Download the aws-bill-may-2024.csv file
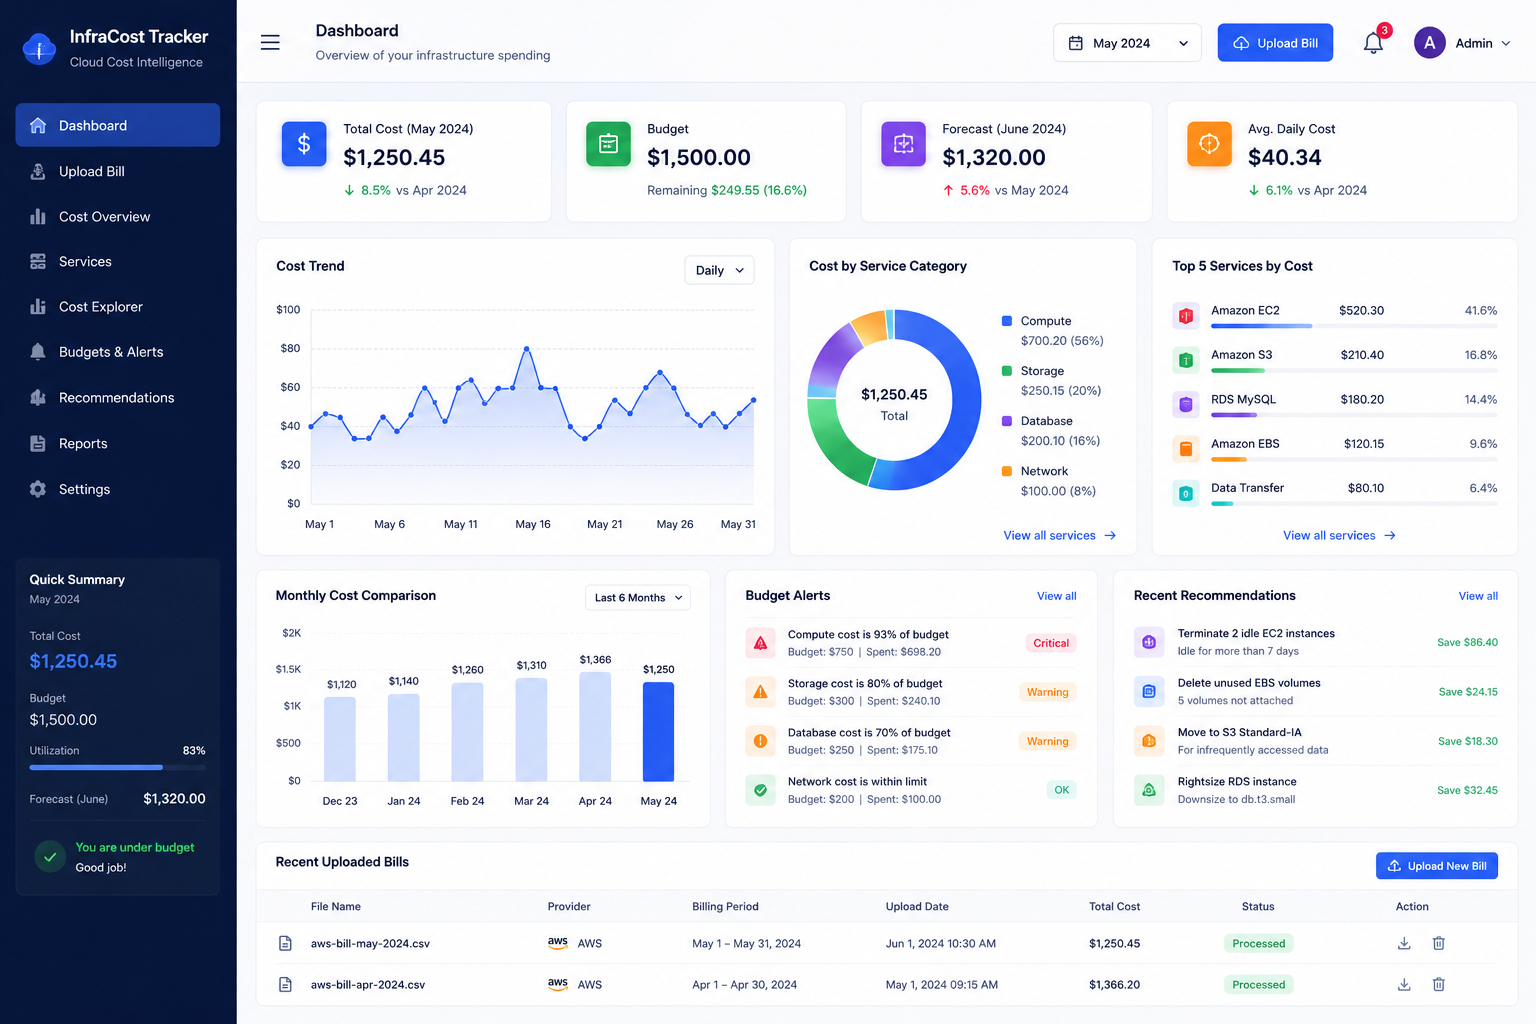 point(1404,943)
